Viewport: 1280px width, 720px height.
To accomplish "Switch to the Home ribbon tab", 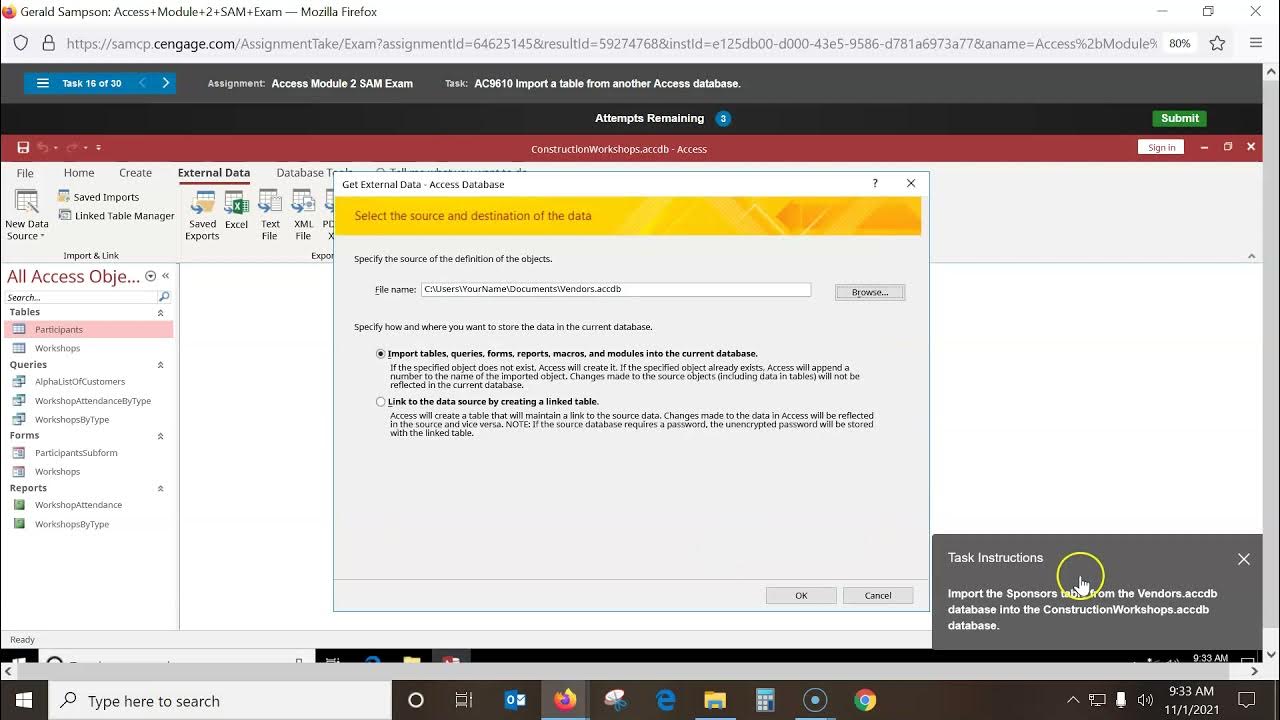I will pos(79,173).
